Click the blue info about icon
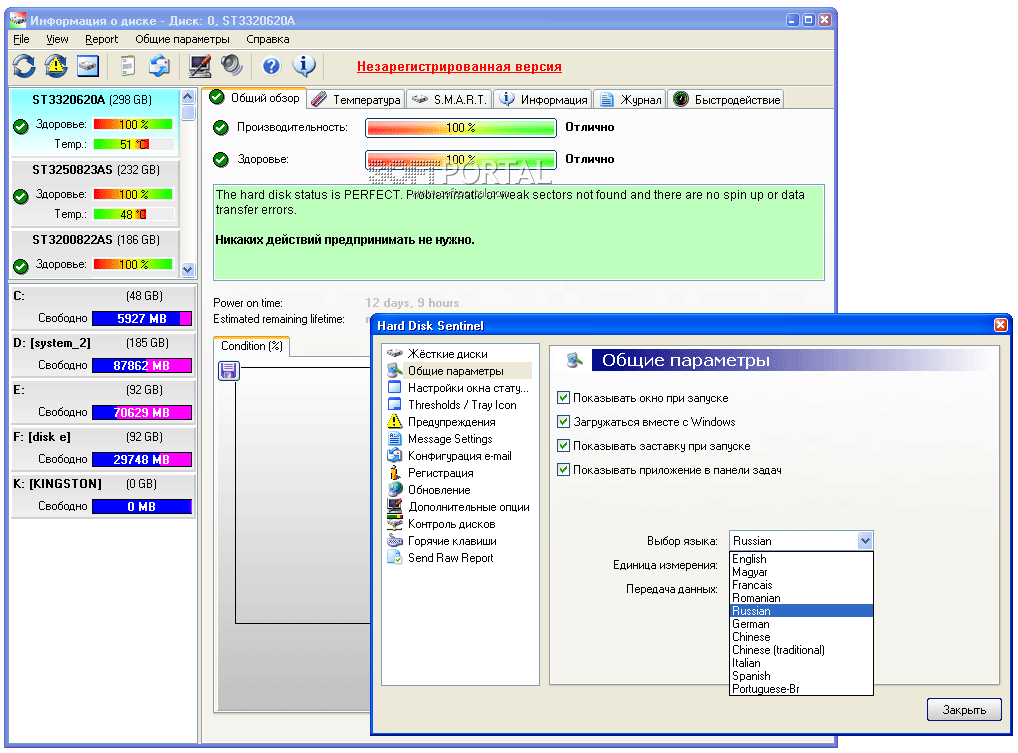The image size is (1018, 753). point(304,66)
